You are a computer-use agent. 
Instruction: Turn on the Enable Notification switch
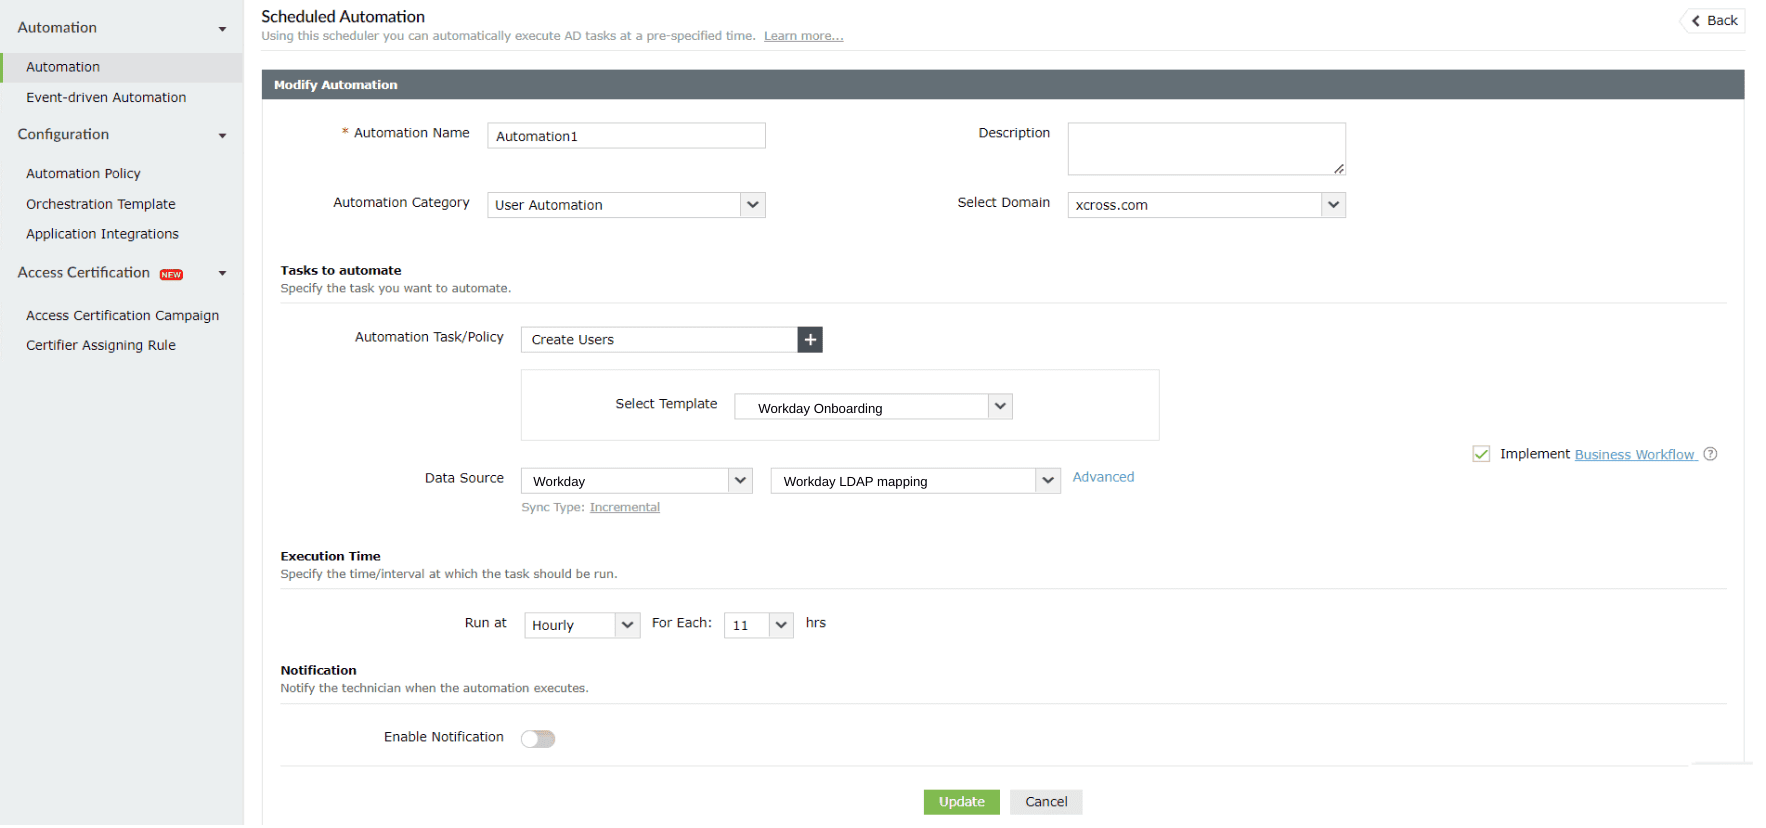pos(538,739)
